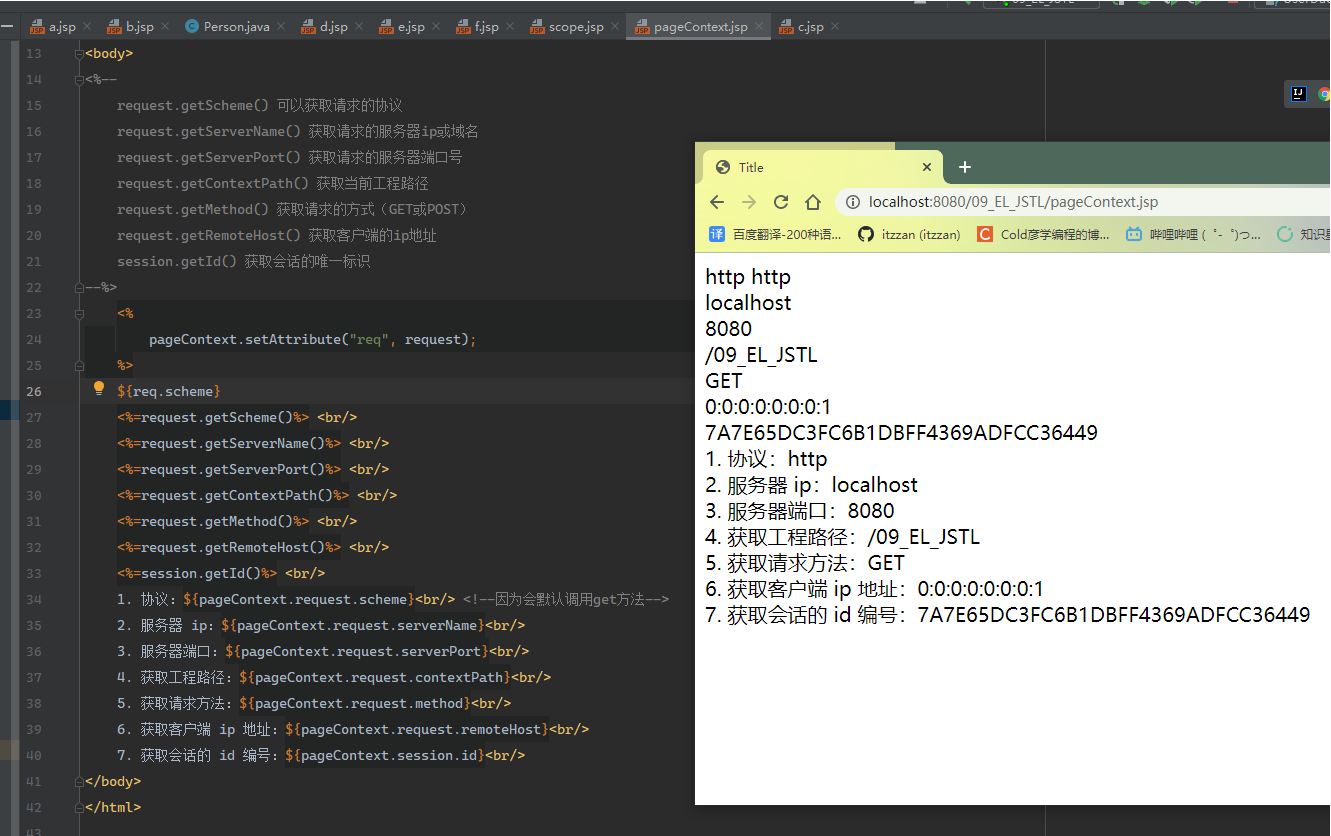The image size is (1331, 836).
Task: Switch to the scope.jsp tab
Action: pyautogui.click(x=576, y=27)
